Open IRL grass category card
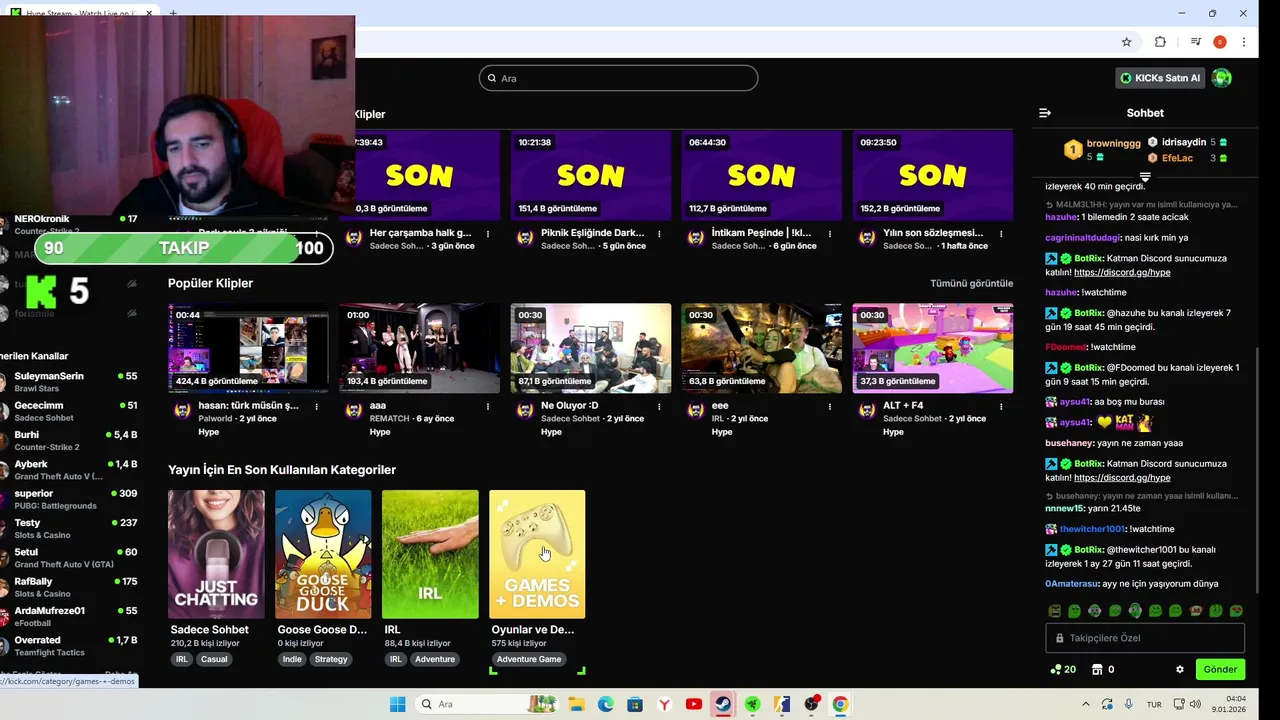This screenshot has width=1280, height=720. coord(430,554)
